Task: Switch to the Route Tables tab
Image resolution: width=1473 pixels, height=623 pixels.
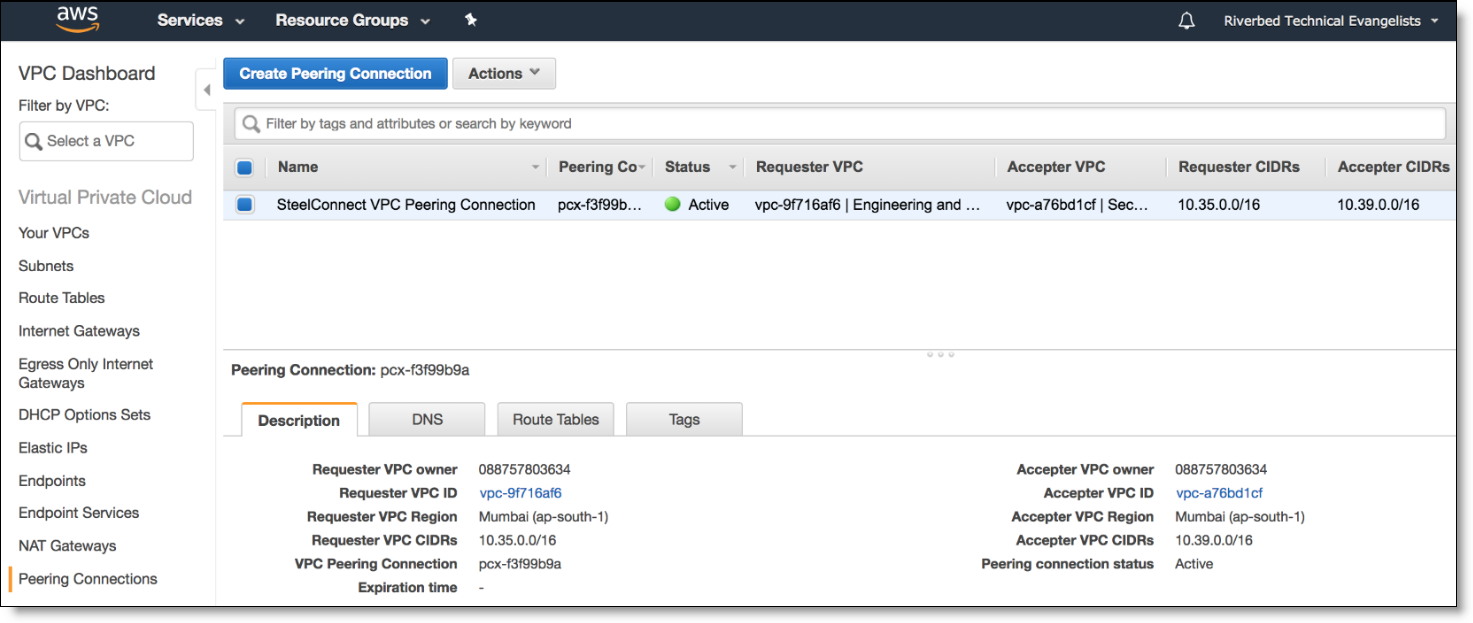Action: pos(556,419)
